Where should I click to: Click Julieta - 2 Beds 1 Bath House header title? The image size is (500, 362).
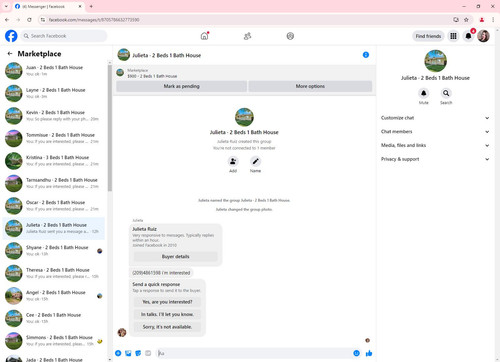click(167, 55)
